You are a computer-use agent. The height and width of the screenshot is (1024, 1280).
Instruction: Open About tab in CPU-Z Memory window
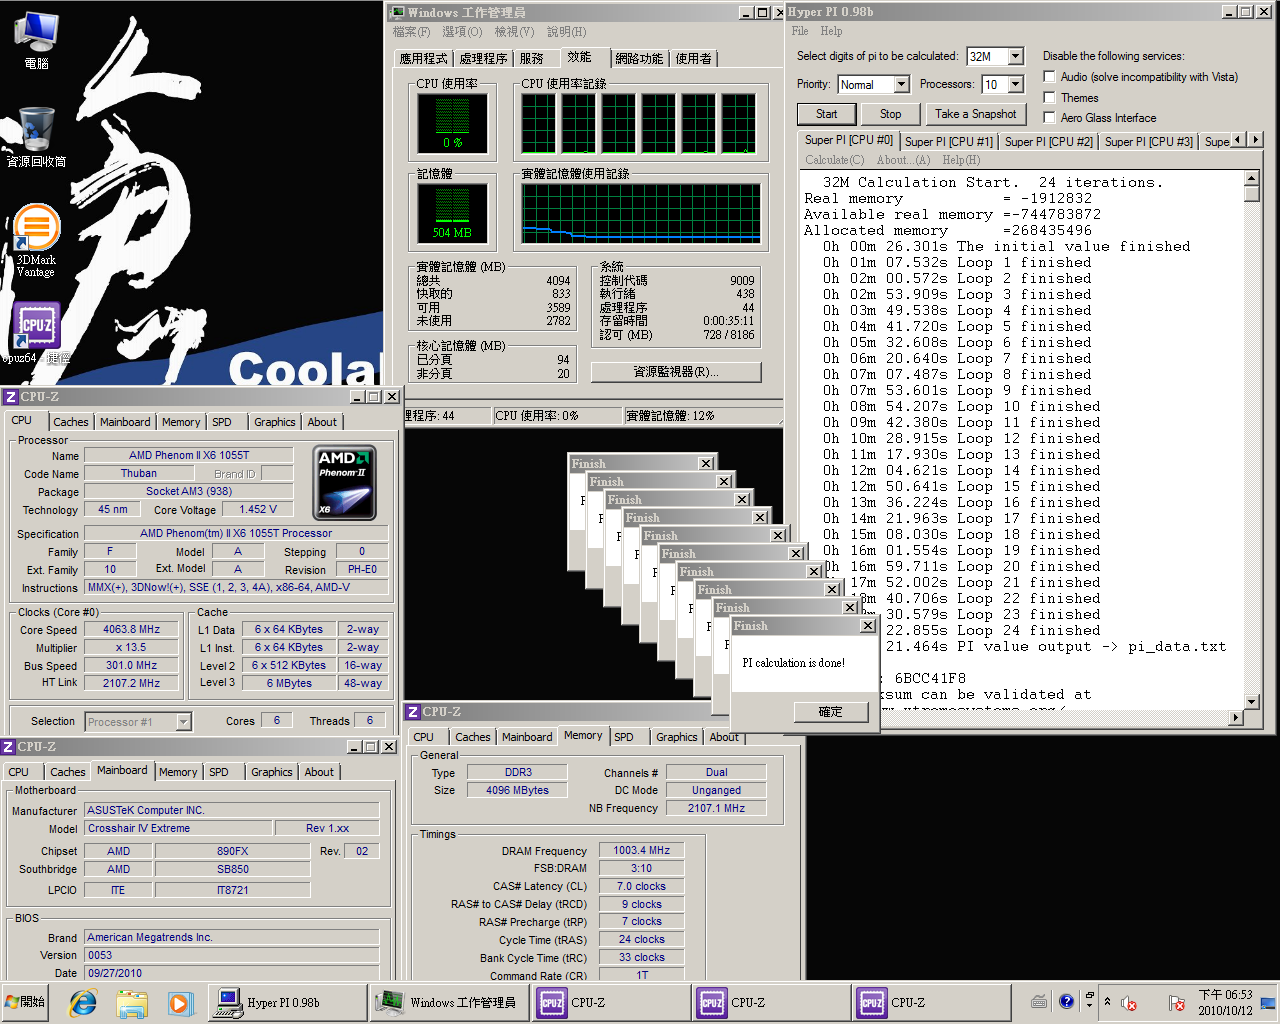pyautogui.click(x=724, y=737)
